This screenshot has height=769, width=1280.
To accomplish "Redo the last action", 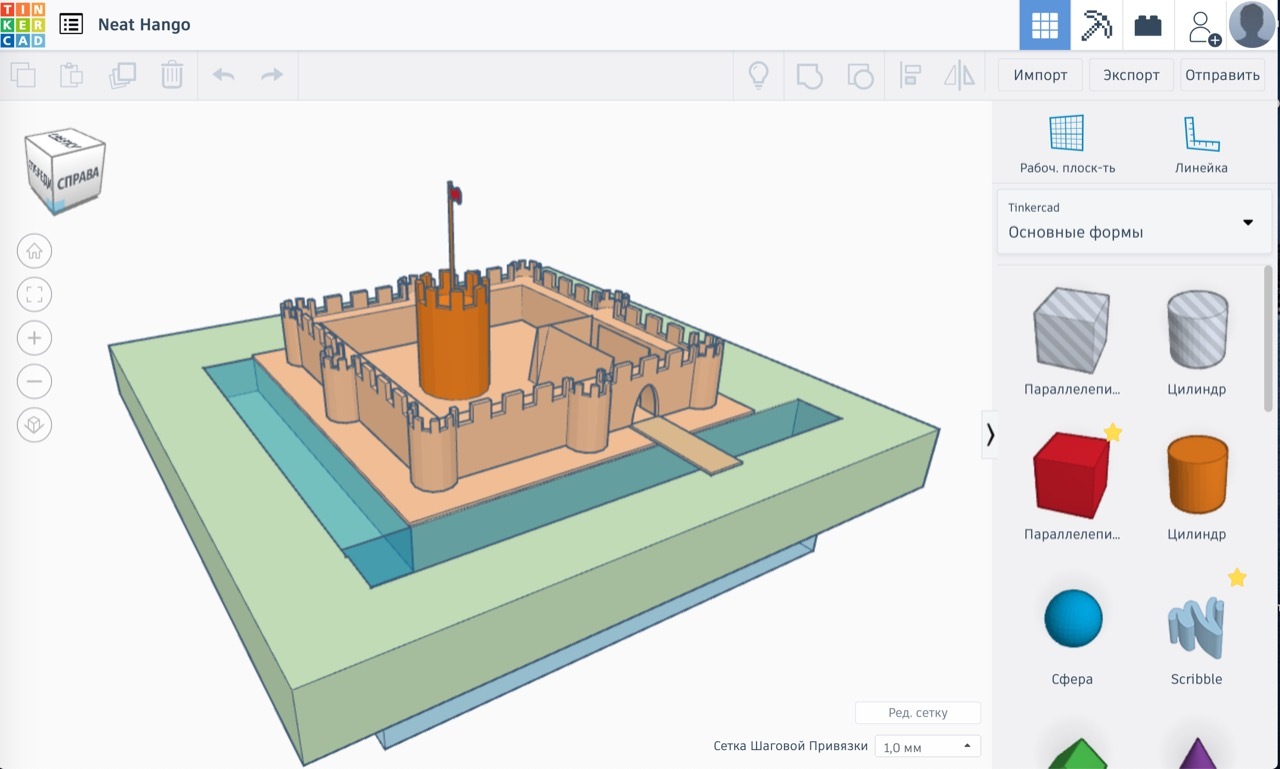I will [272, 75].
